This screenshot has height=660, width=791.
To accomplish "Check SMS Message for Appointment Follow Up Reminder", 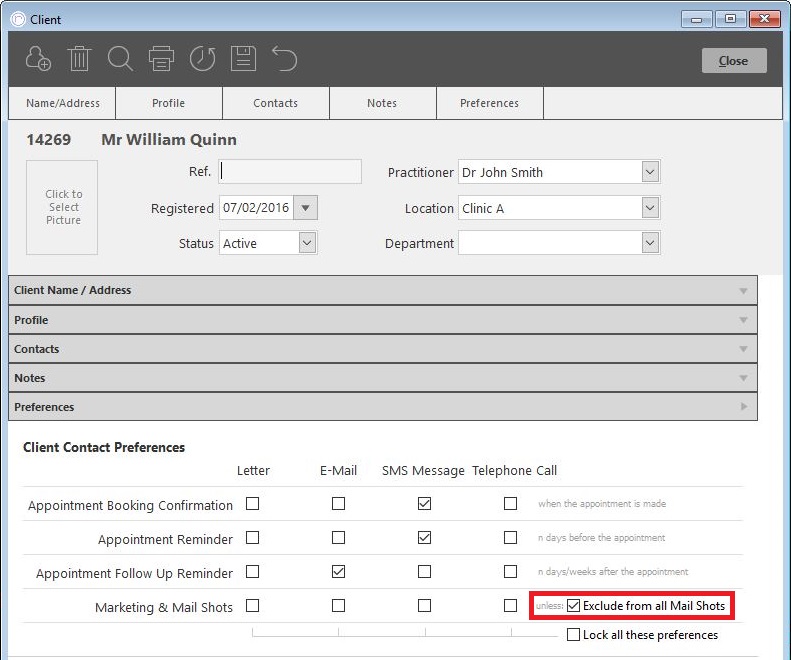I will (x=424, y=572).
